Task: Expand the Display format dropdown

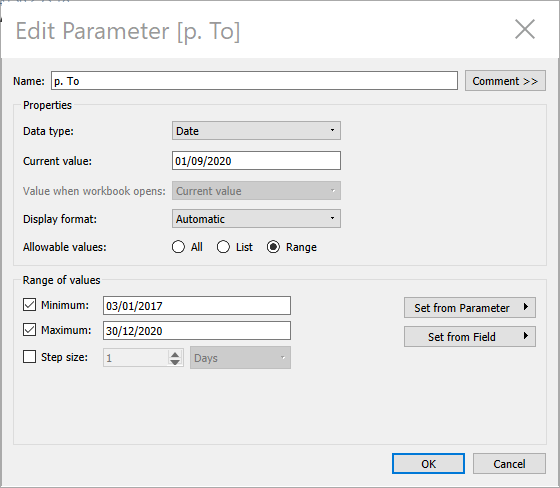Action: 256,219
